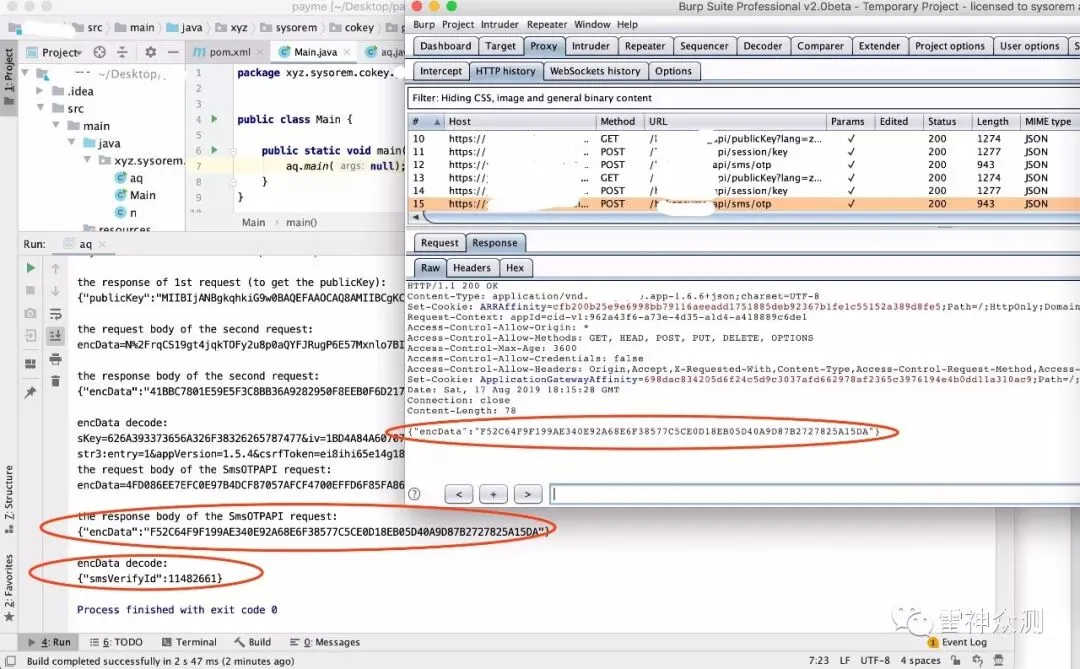Image resolution: width=1080 pixels, height=669 pixels.
Task: Click help question-mark icon in Burp
Action: [x=415, y=493]
